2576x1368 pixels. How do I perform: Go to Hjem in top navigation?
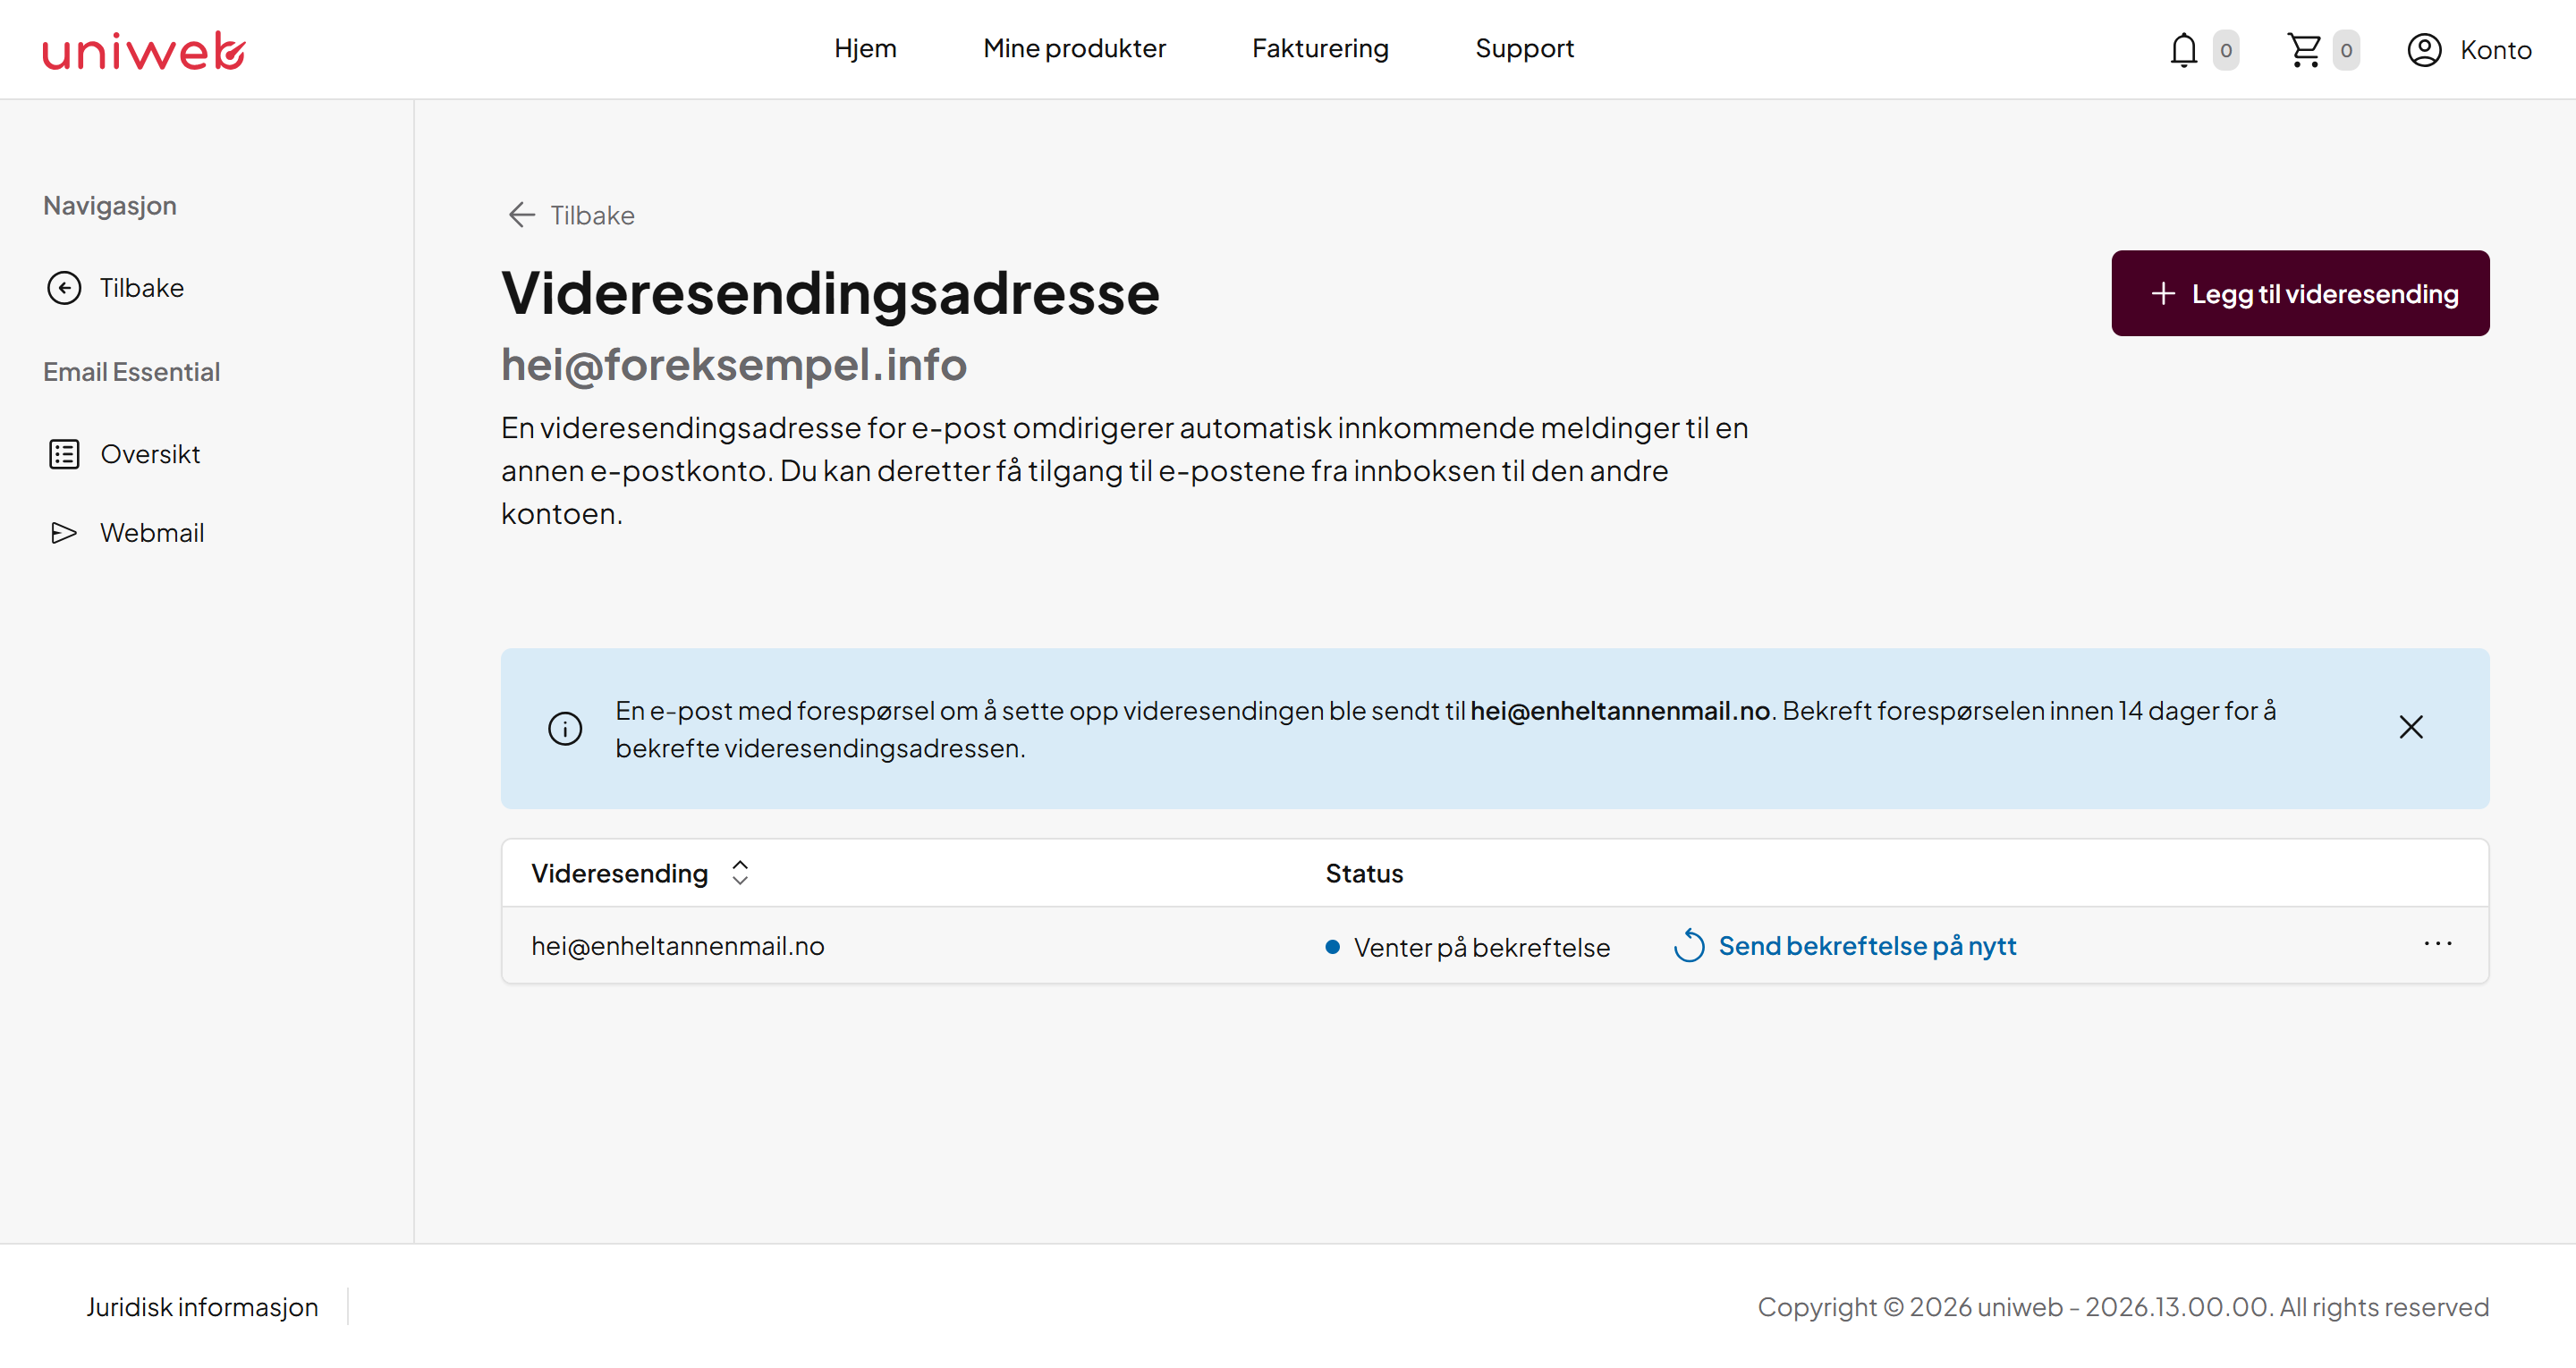pos(865,49)
